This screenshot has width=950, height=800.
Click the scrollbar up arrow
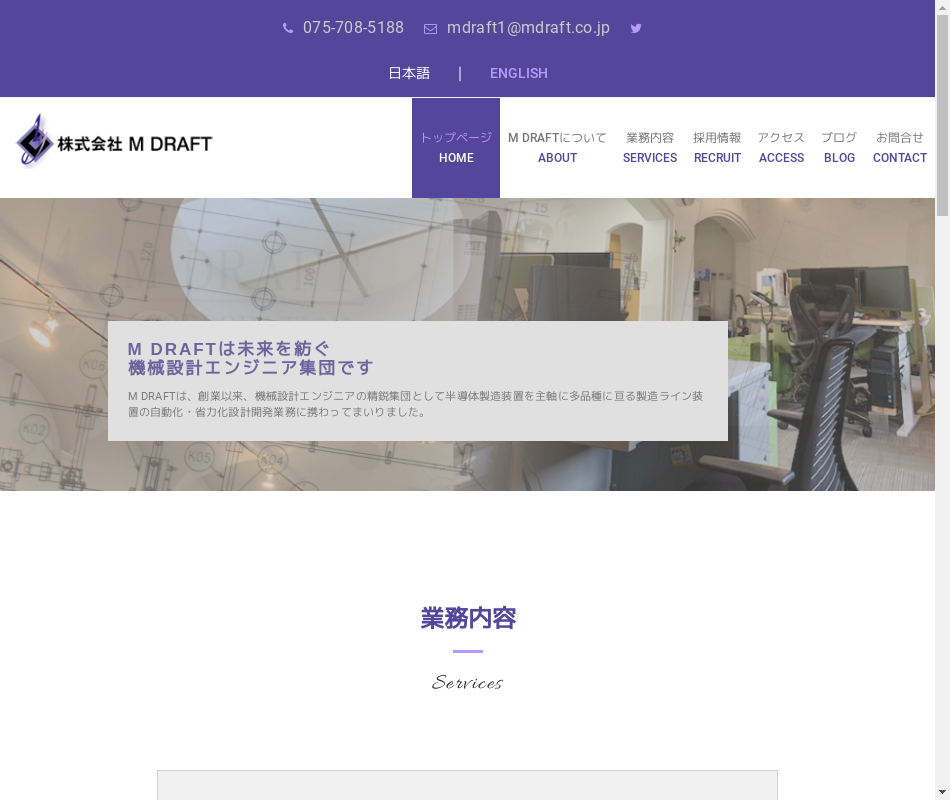coord(942,8)
